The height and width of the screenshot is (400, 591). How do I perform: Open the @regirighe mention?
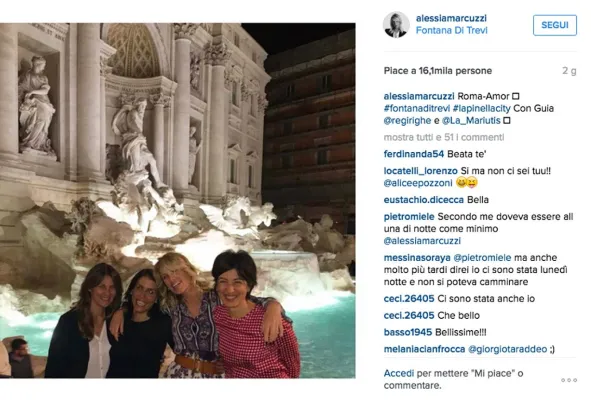[x=407, y=121]
